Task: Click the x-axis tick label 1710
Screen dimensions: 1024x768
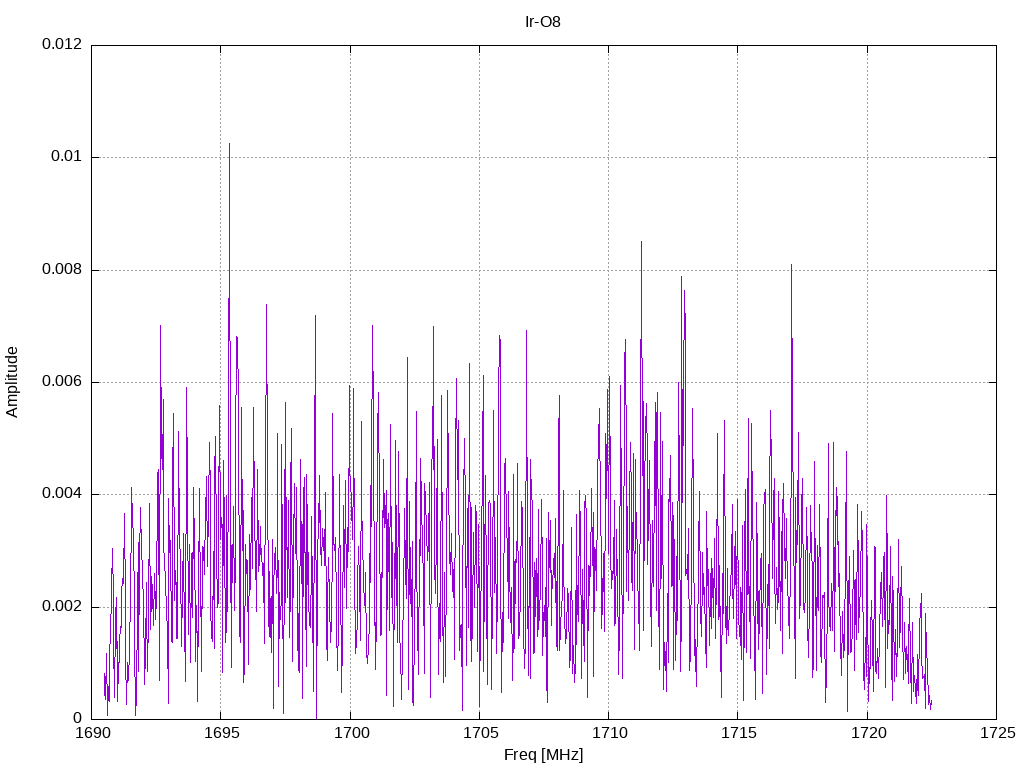Action: click(x=609, y=733)
